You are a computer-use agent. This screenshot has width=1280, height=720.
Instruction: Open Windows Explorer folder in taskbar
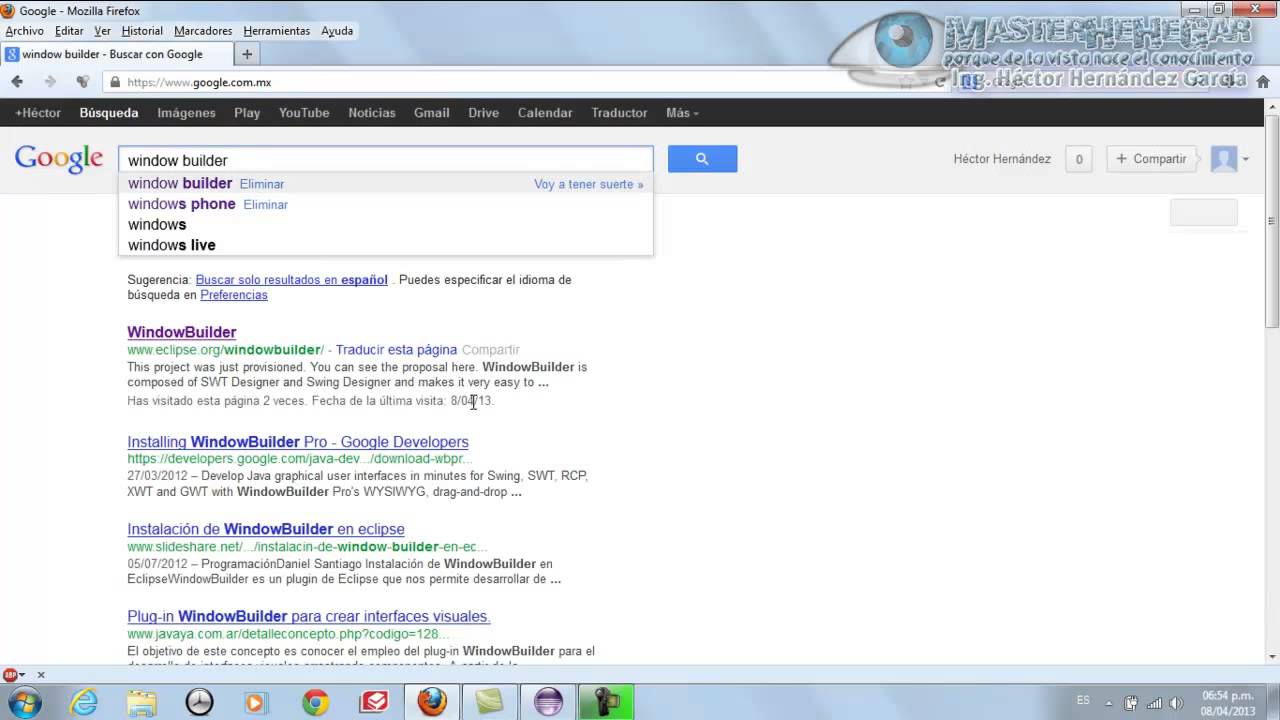(142, 703)
